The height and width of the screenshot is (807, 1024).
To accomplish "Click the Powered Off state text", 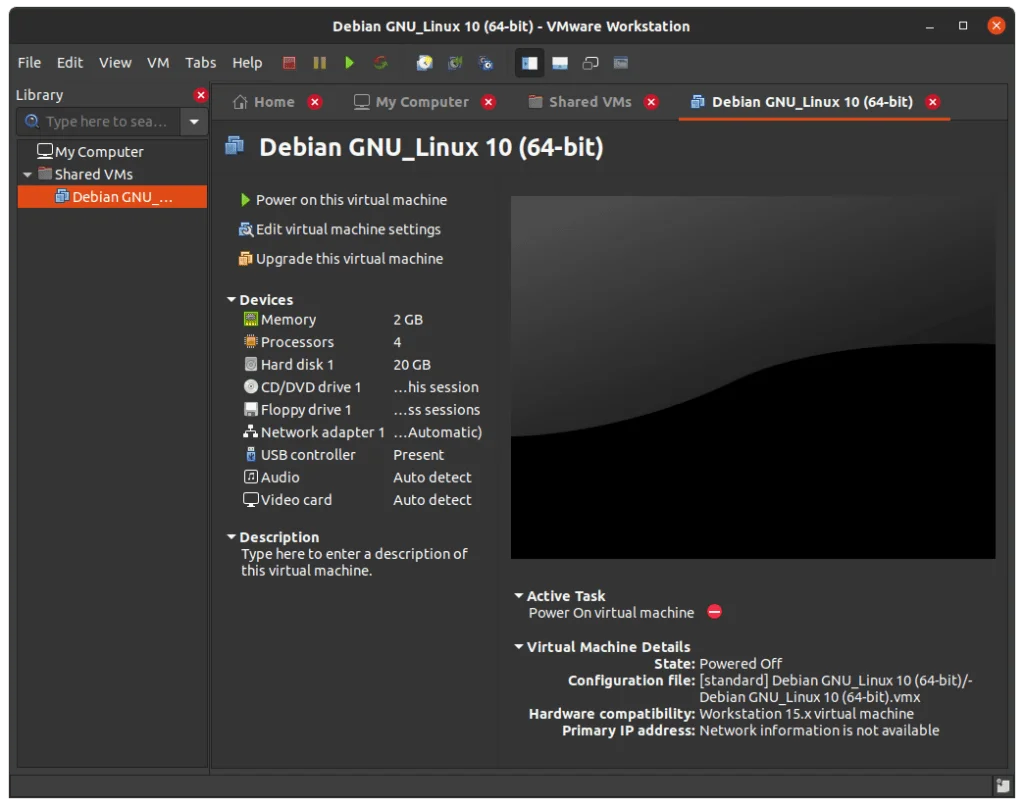I will (x=741, y=663).
